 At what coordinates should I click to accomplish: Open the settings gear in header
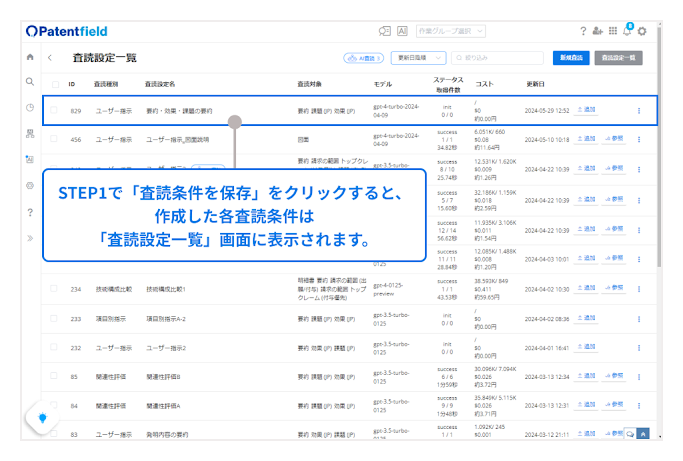[642, 32]
